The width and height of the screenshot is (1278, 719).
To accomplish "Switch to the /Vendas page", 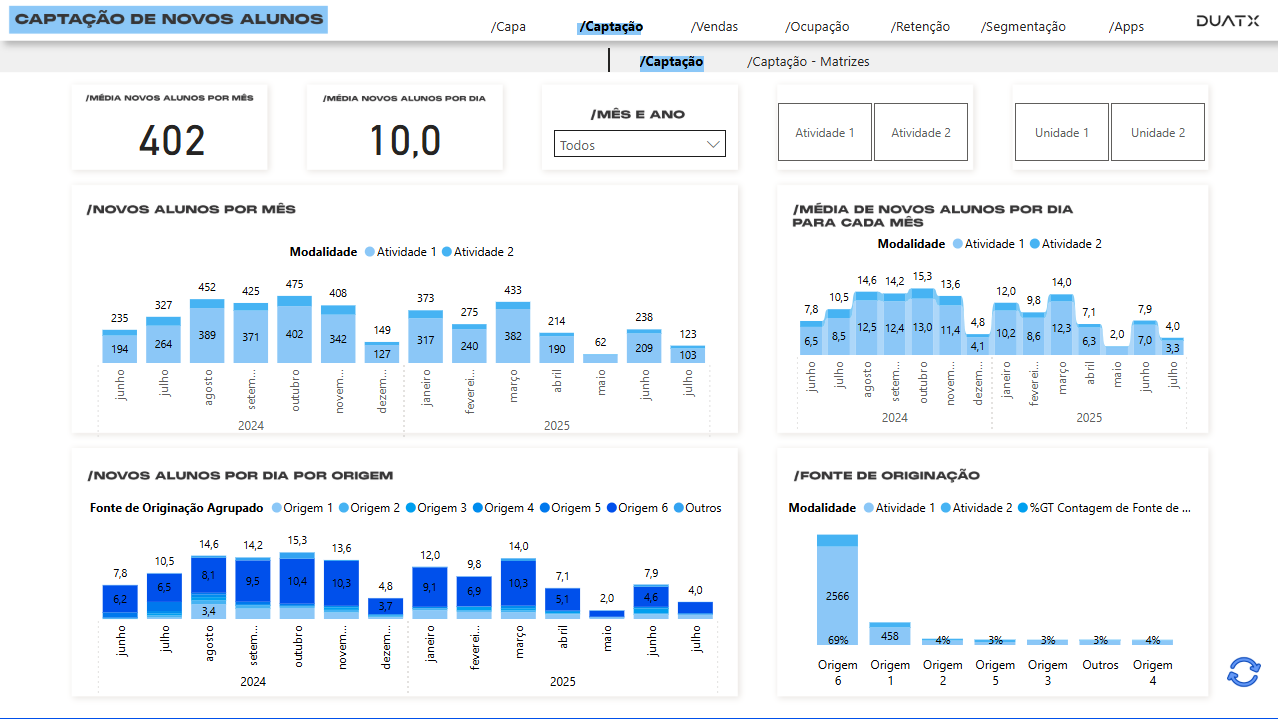I will 713,27.
